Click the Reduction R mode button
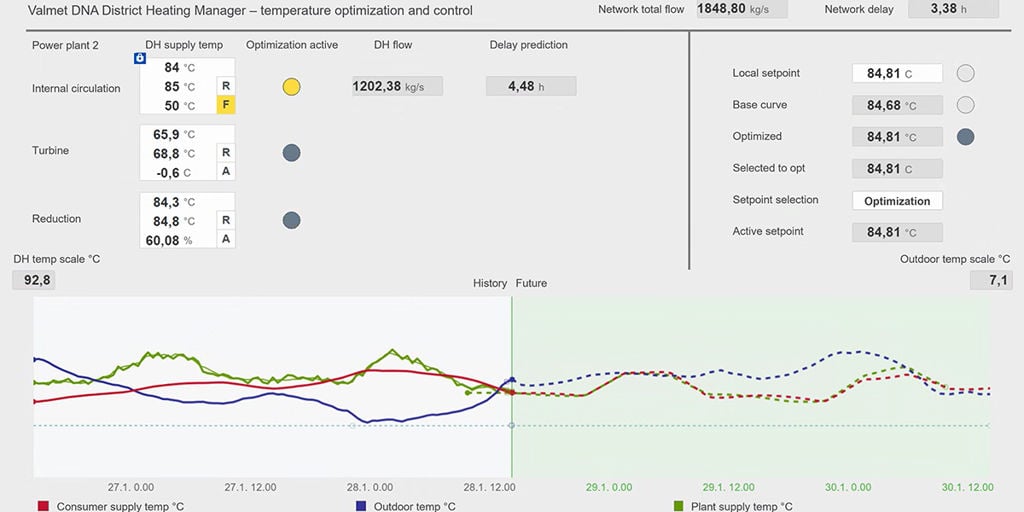This screenshot has width=1024, height=512. (226, 219)
